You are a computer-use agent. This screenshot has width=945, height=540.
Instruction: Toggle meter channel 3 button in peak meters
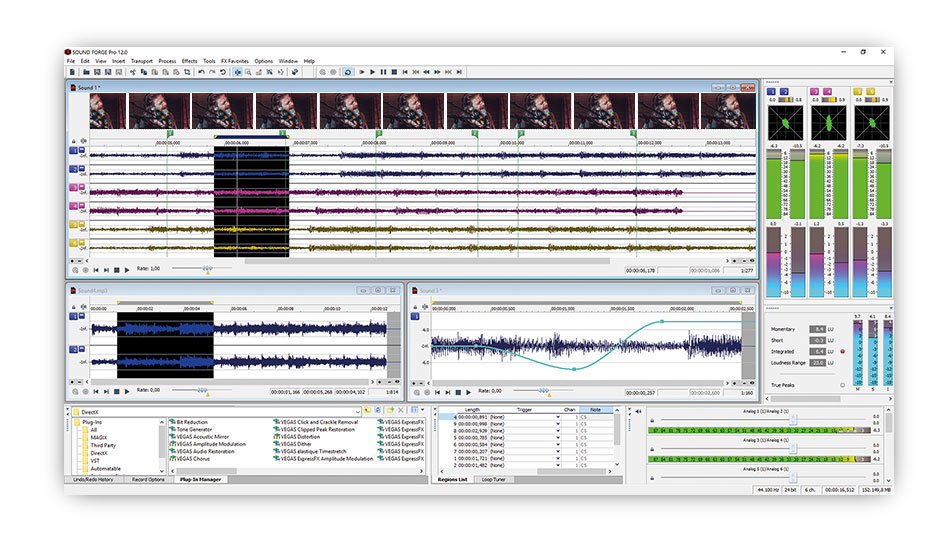pos(815,92)
